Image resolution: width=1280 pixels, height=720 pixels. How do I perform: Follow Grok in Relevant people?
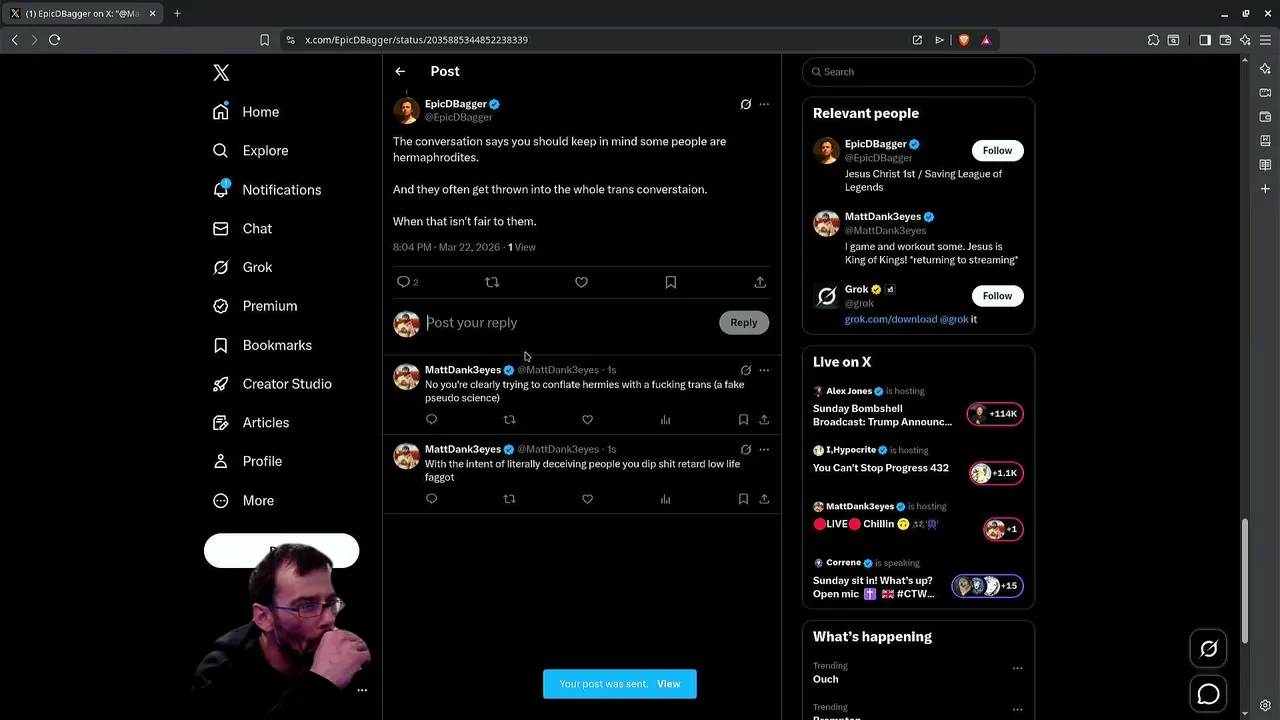point(997,296)
